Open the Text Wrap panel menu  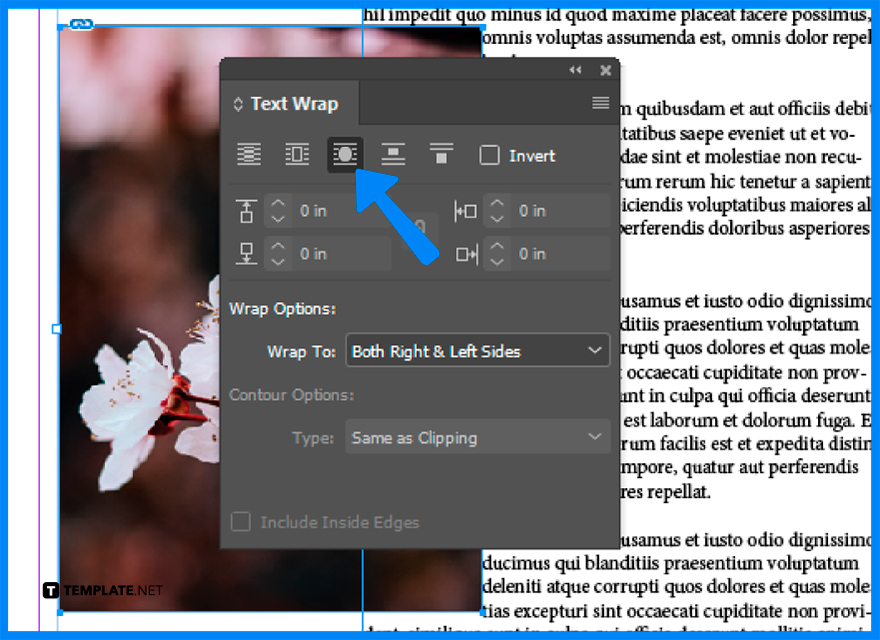click(601, 102)
